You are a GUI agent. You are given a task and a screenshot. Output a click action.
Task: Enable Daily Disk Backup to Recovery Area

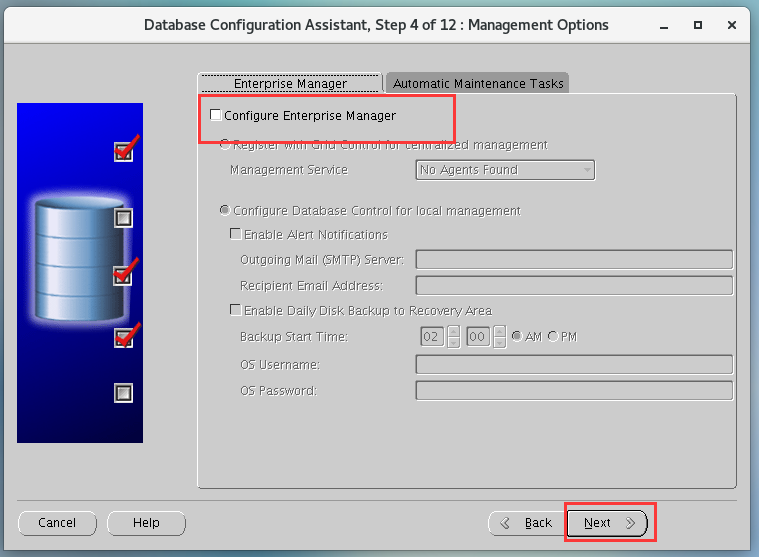(236, 310)
